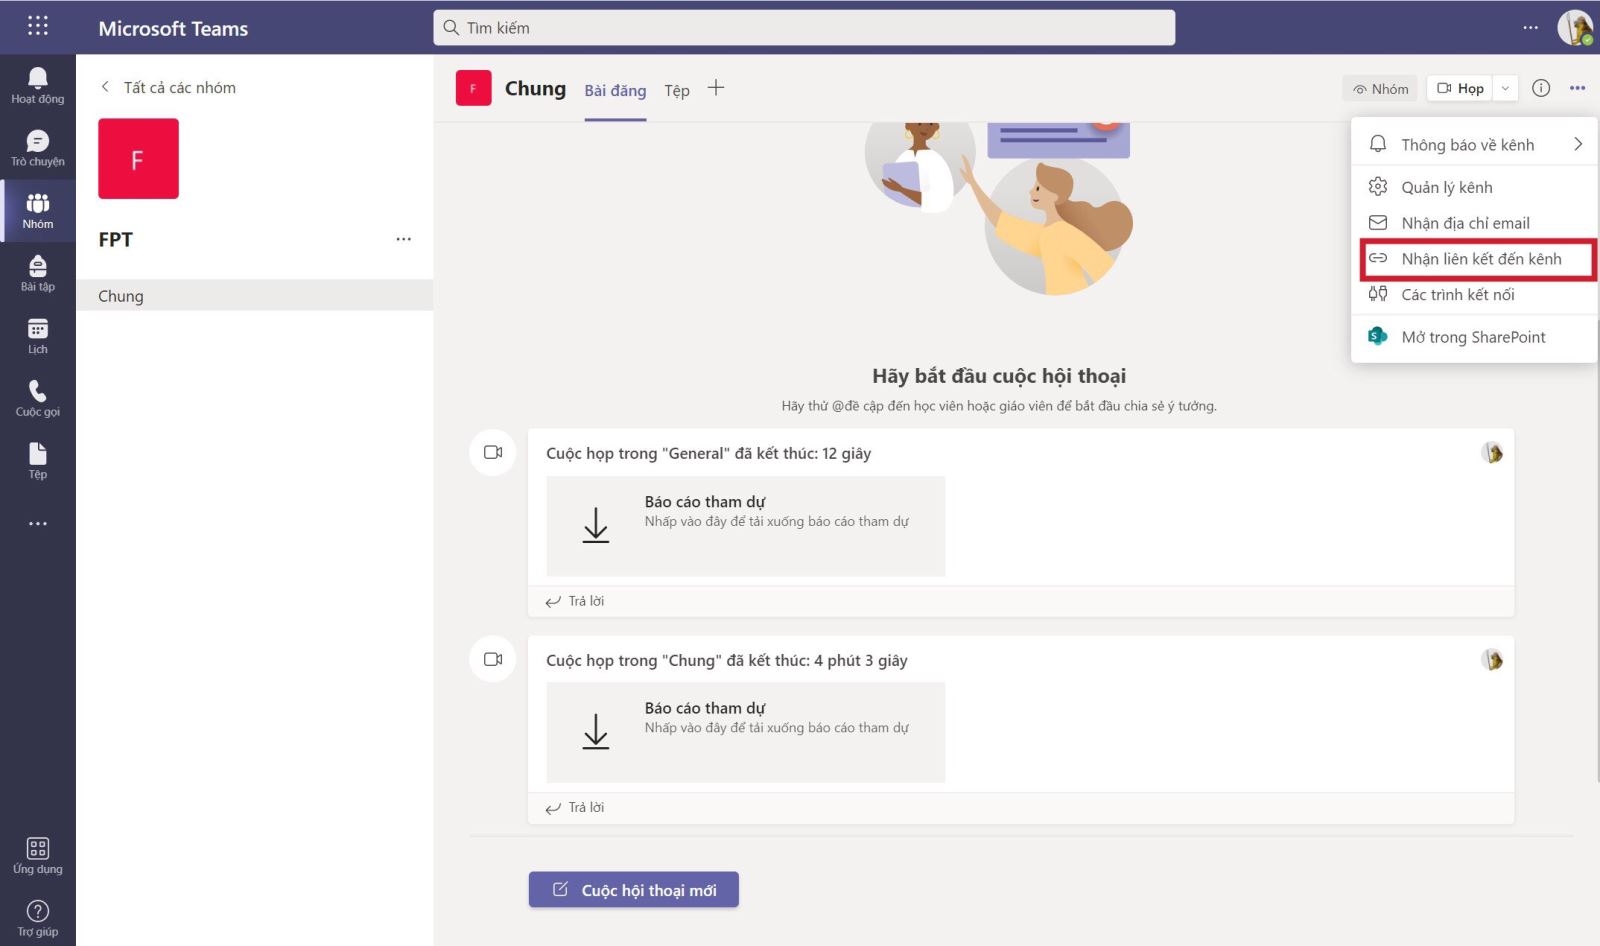
Task: Open more options for the FPT team
Action: point(404,239)
